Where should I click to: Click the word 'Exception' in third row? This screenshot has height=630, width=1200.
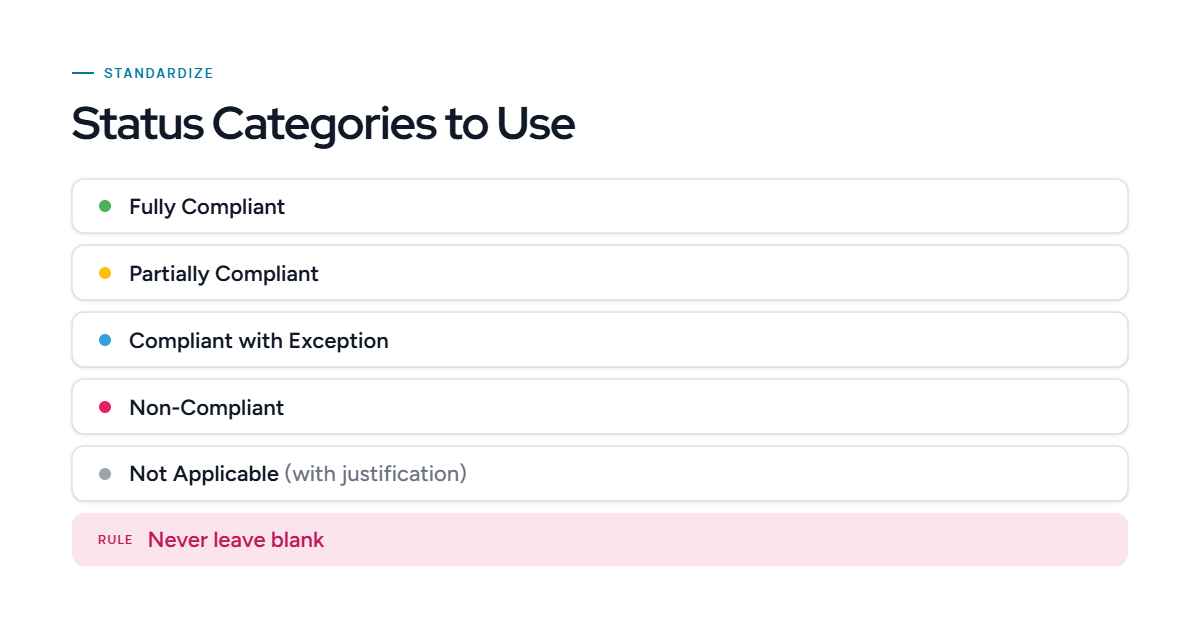click(x=339, y=341)
